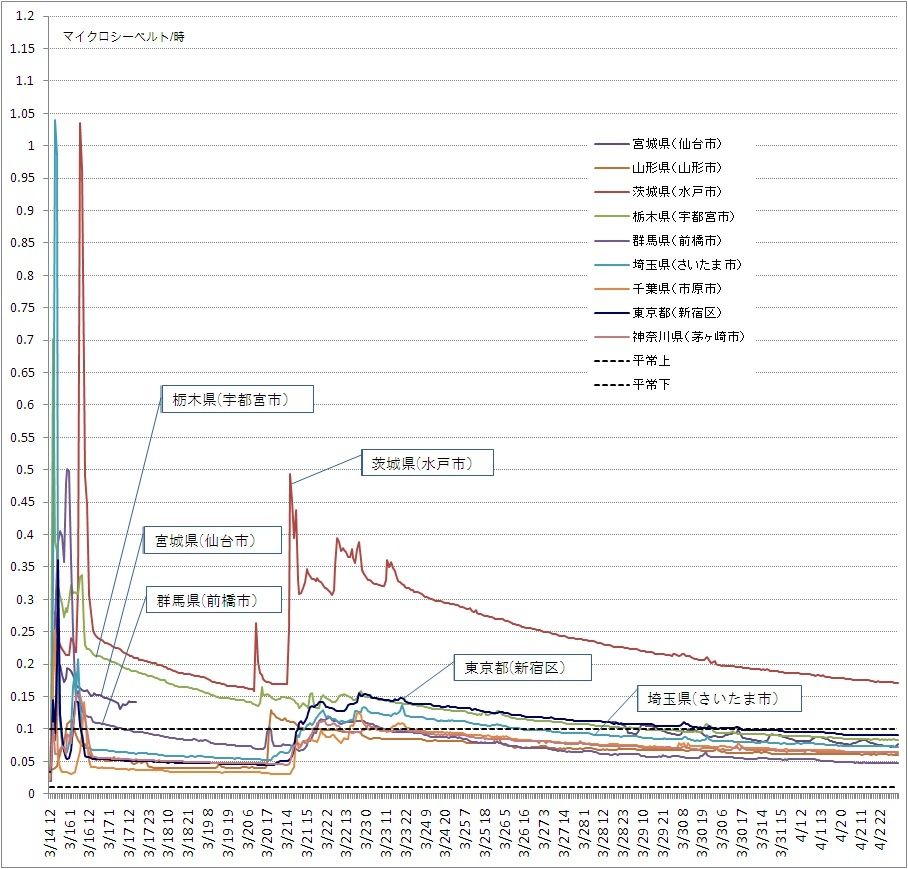908x869 pixels.
Task: Click the 茨城県 line peak near 1.05
Action: [x=80, y=124]
